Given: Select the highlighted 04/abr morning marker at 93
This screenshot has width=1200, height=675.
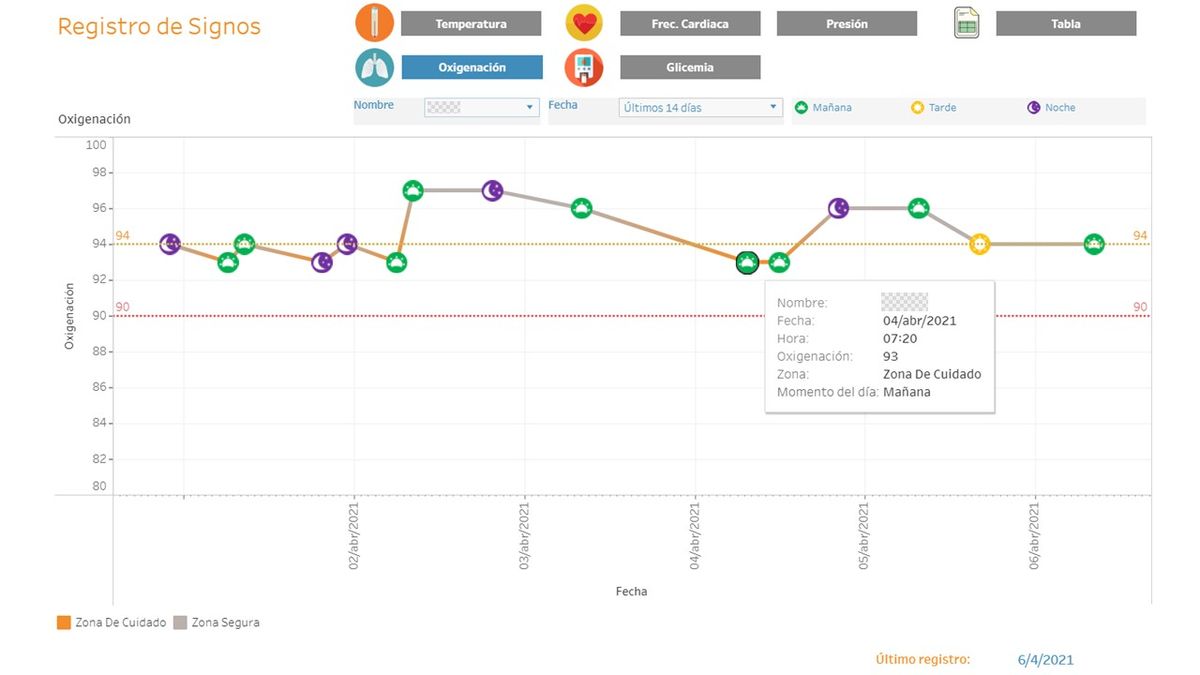Looking at the screenshot, I should coord(746,263).
